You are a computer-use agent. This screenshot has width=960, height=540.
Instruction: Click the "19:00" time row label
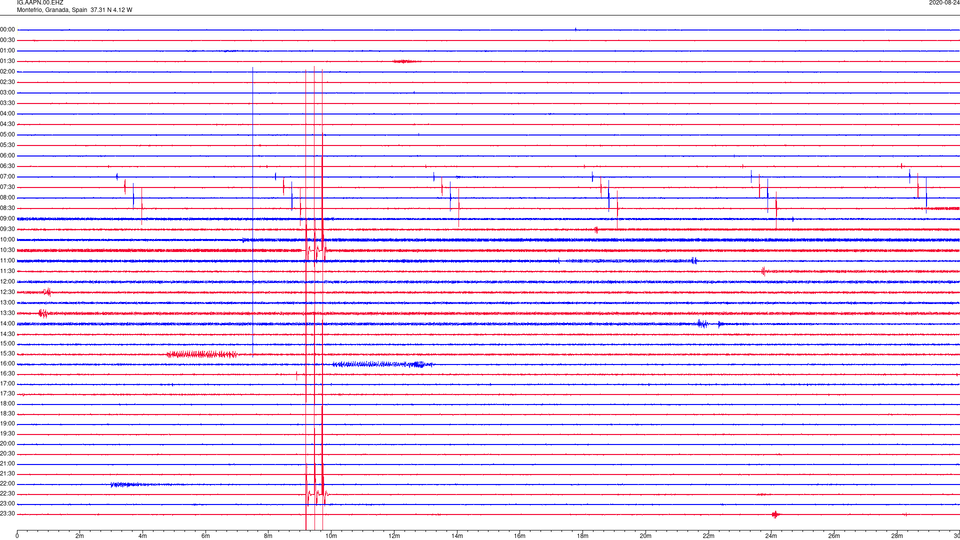(8, 424)
